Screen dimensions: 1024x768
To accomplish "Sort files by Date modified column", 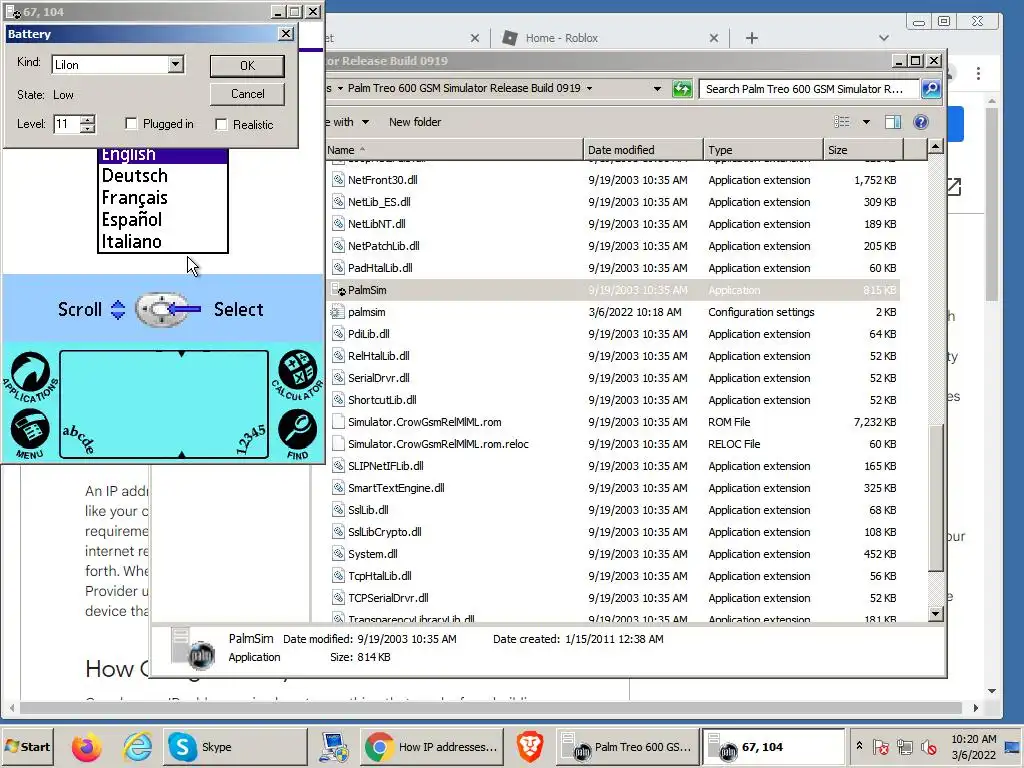I will pyautogui.click(x=643, y=150).
